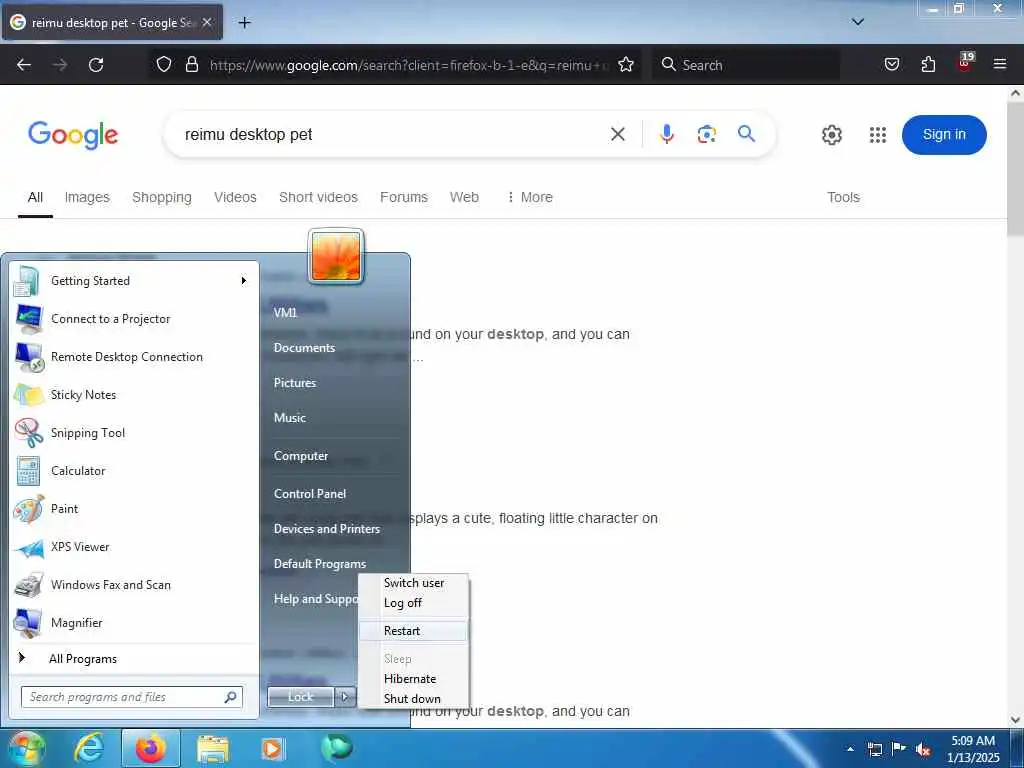Choose Shut down in power menu
The height and width of the screenshot is (768, 1024).
(x=413, y=699)
